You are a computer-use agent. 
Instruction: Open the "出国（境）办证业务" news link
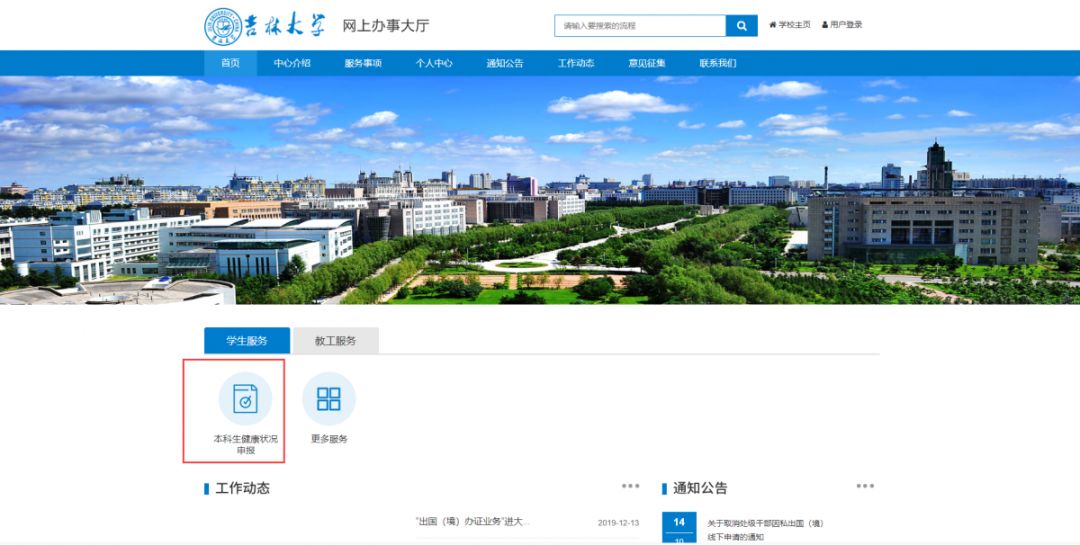click(x=472, y=522)
